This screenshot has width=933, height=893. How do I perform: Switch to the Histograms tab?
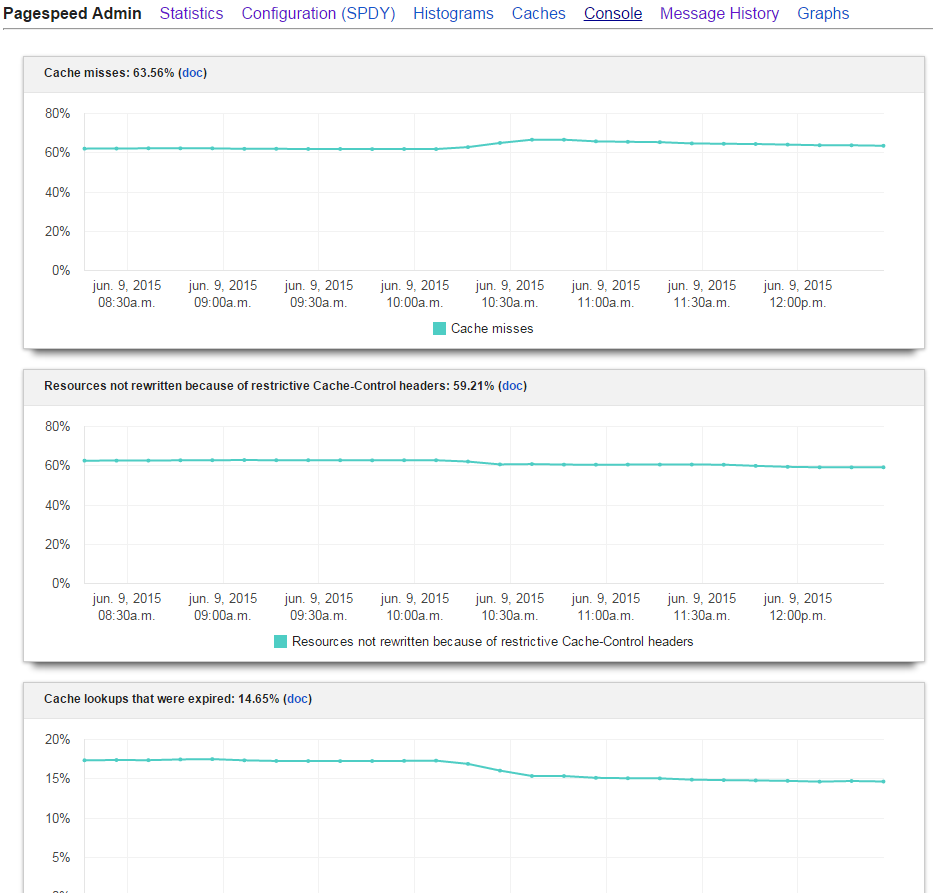[453, 13]
